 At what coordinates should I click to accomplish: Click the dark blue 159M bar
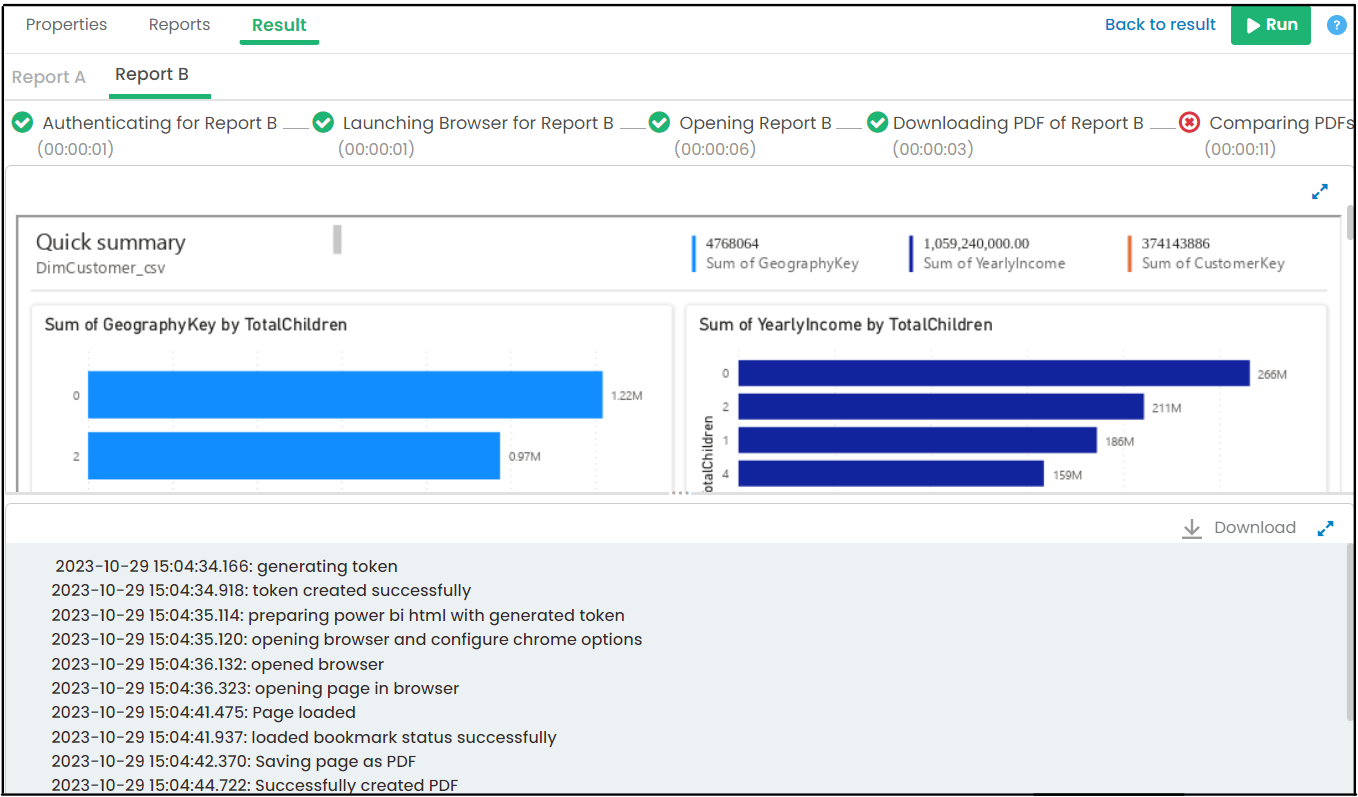click(891, 474)
